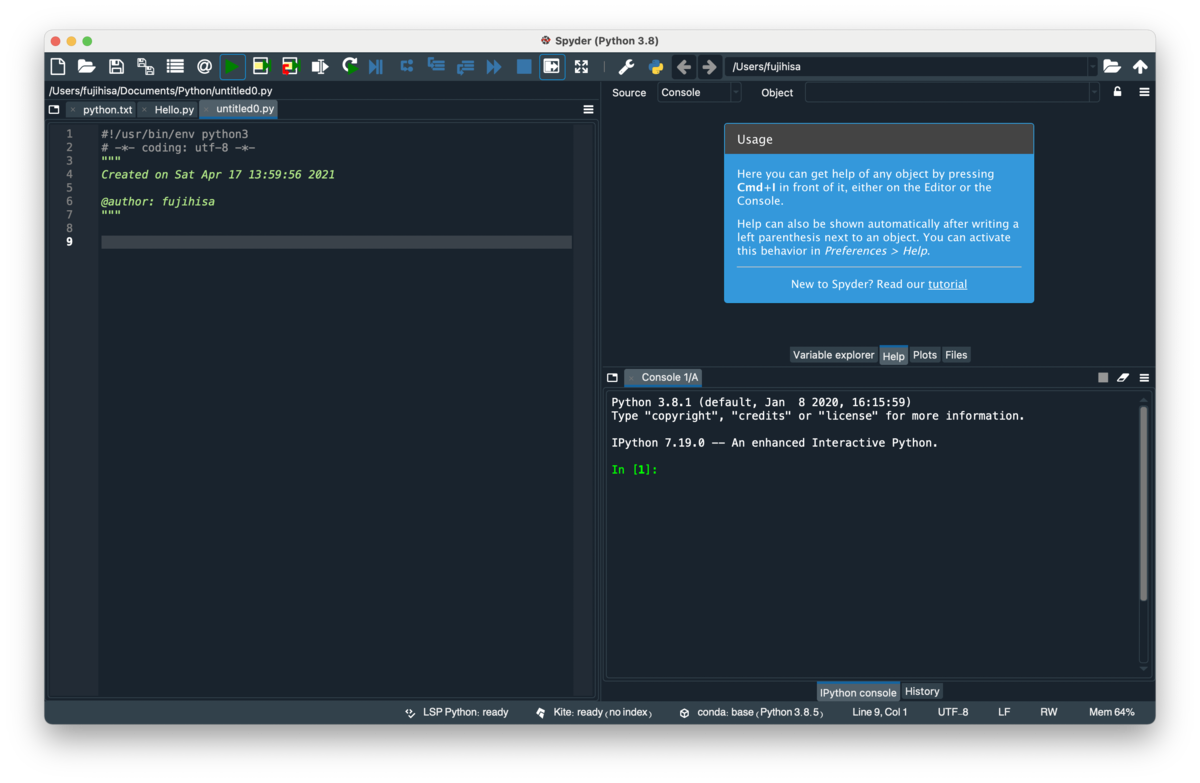Open the Variable explorer tab
Viewport: 1200px width, 783px height.
833,355
